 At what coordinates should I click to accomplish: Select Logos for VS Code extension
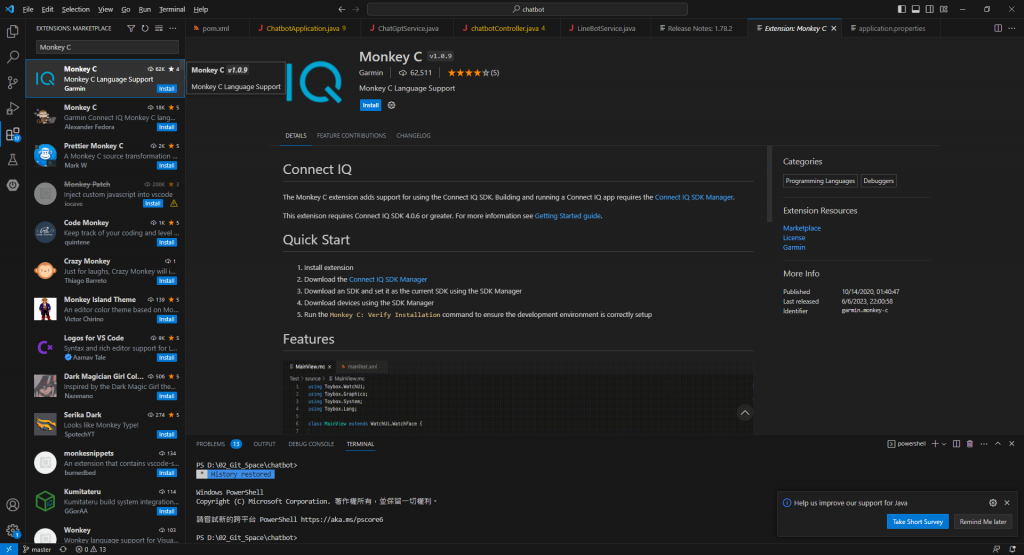click(x=105, y=347)
